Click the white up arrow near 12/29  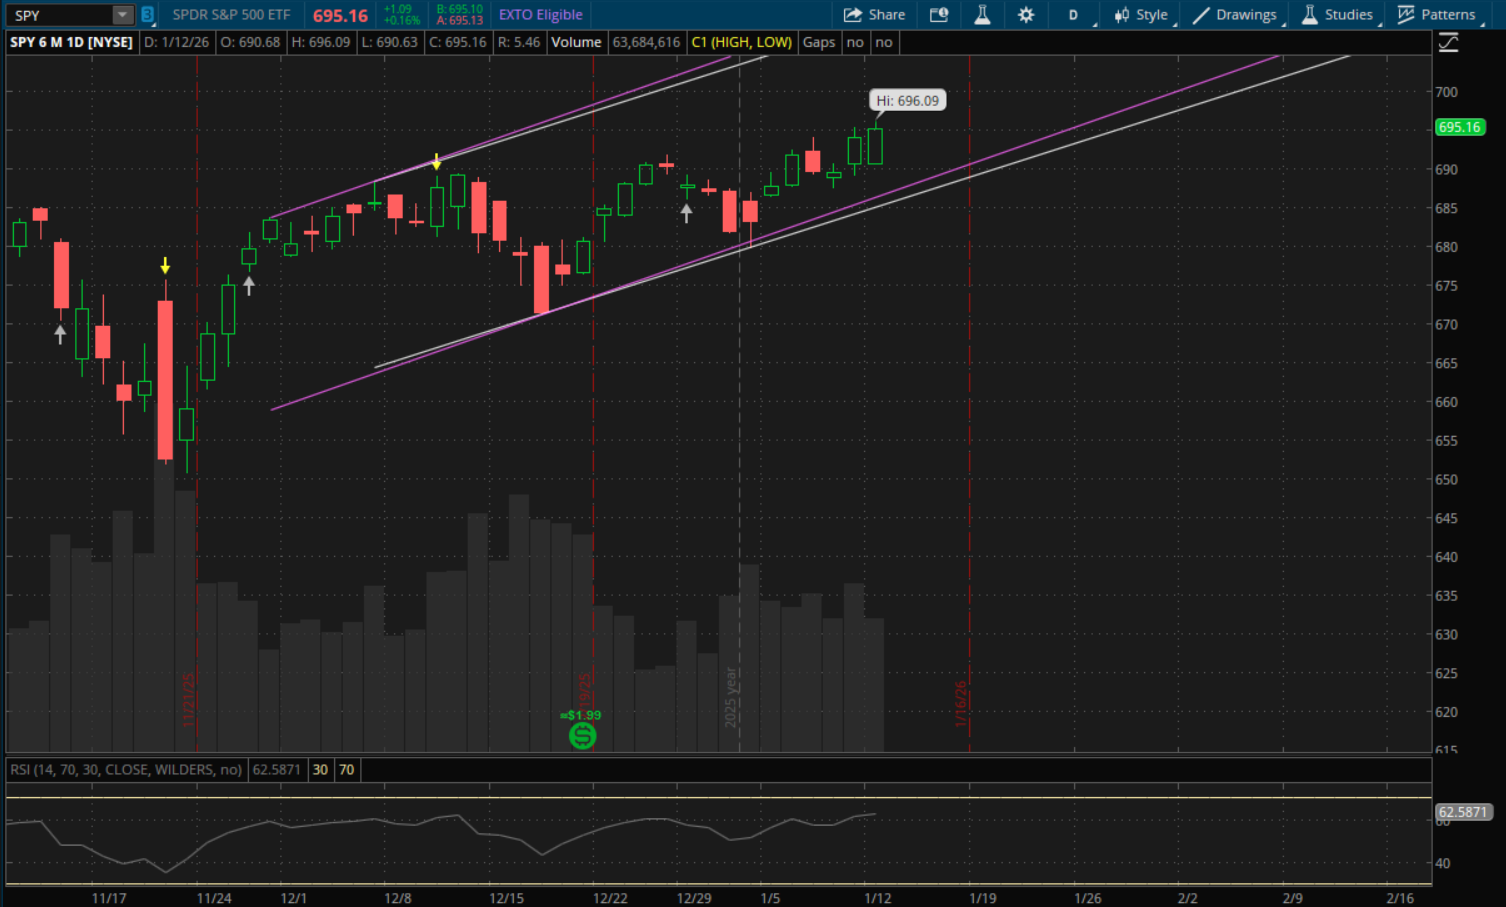coord(686,213)
